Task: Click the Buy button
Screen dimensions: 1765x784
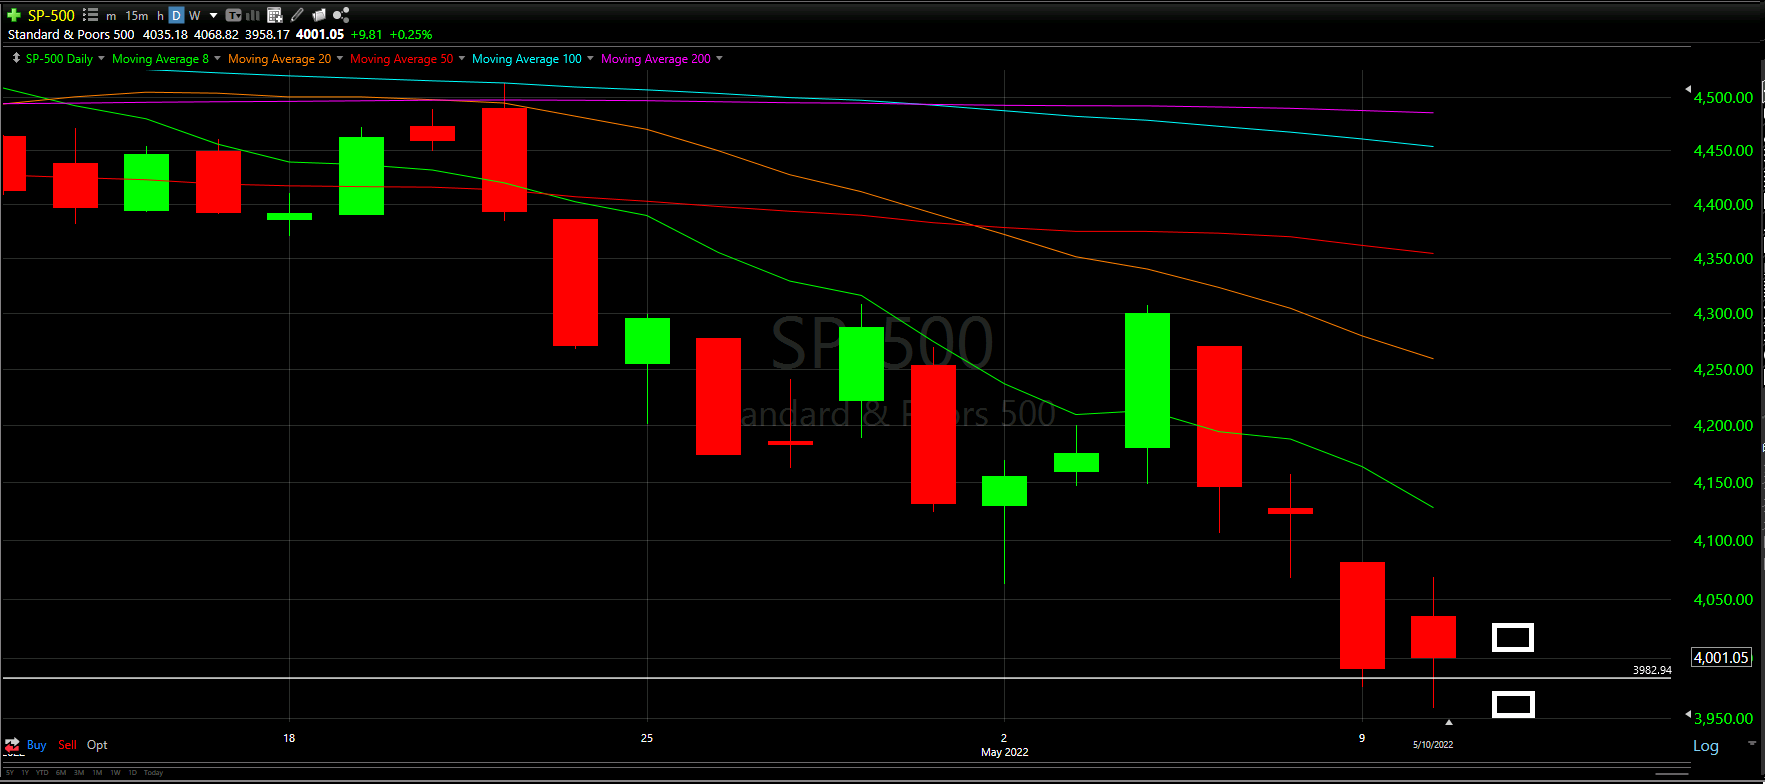Action: click(36, 745)
